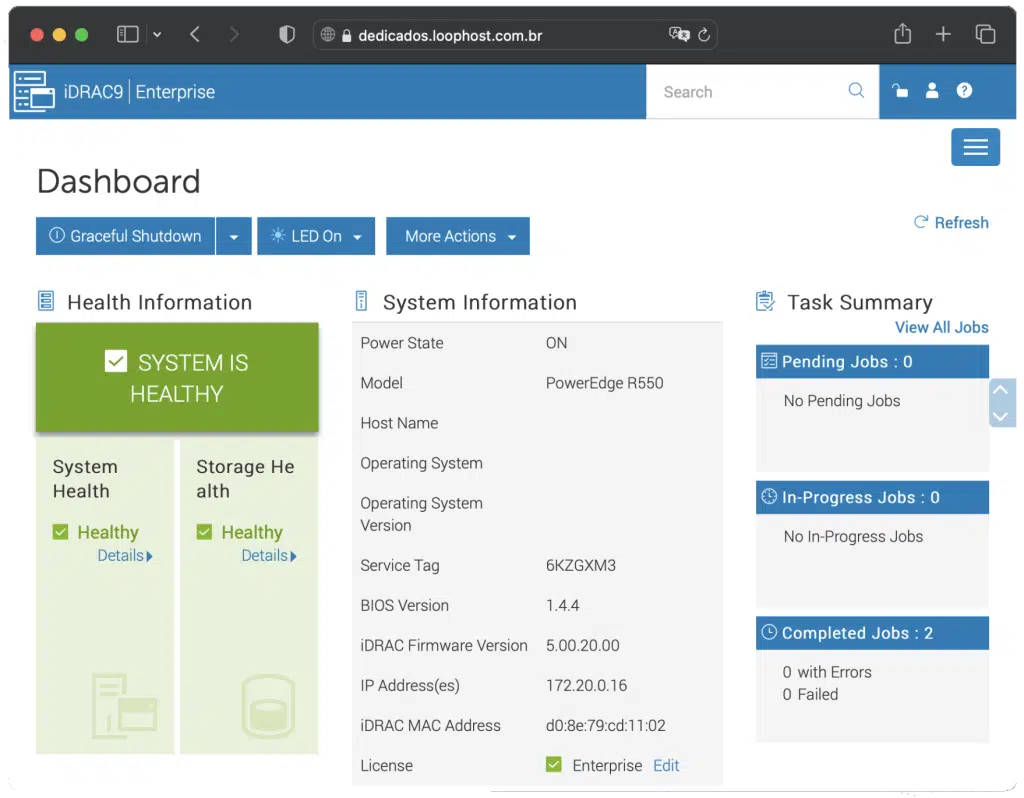Open Safari sidebar options chevron
1024x798 pixels.
(x=157, y=35)
